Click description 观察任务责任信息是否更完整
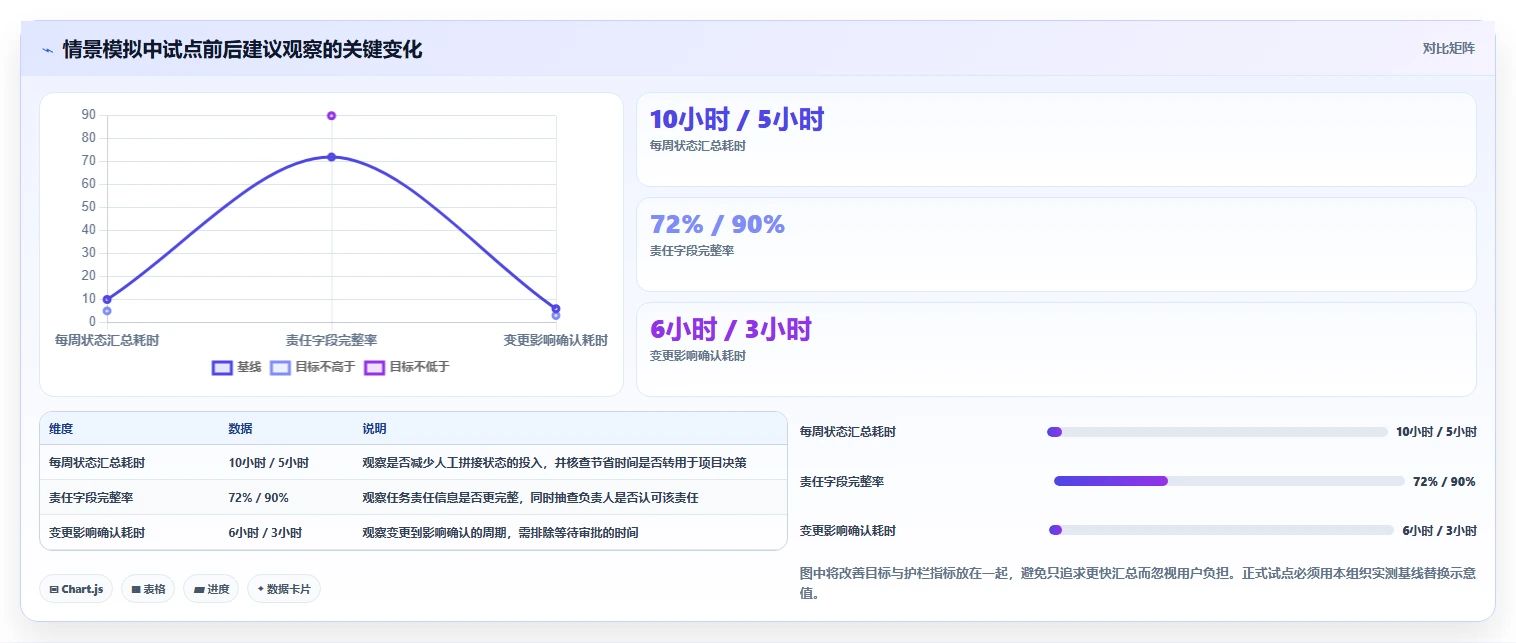This screenshot has width=1516, height=643. [x=530, y=498]
